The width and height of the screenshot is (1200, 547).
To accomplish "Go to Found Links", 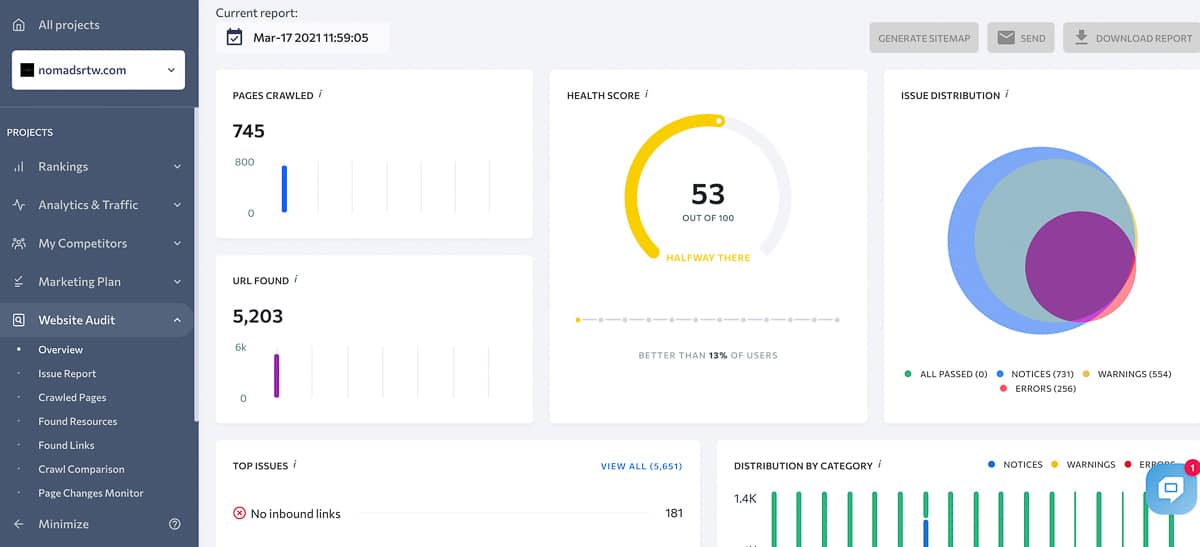I will (x=66, y=446).
